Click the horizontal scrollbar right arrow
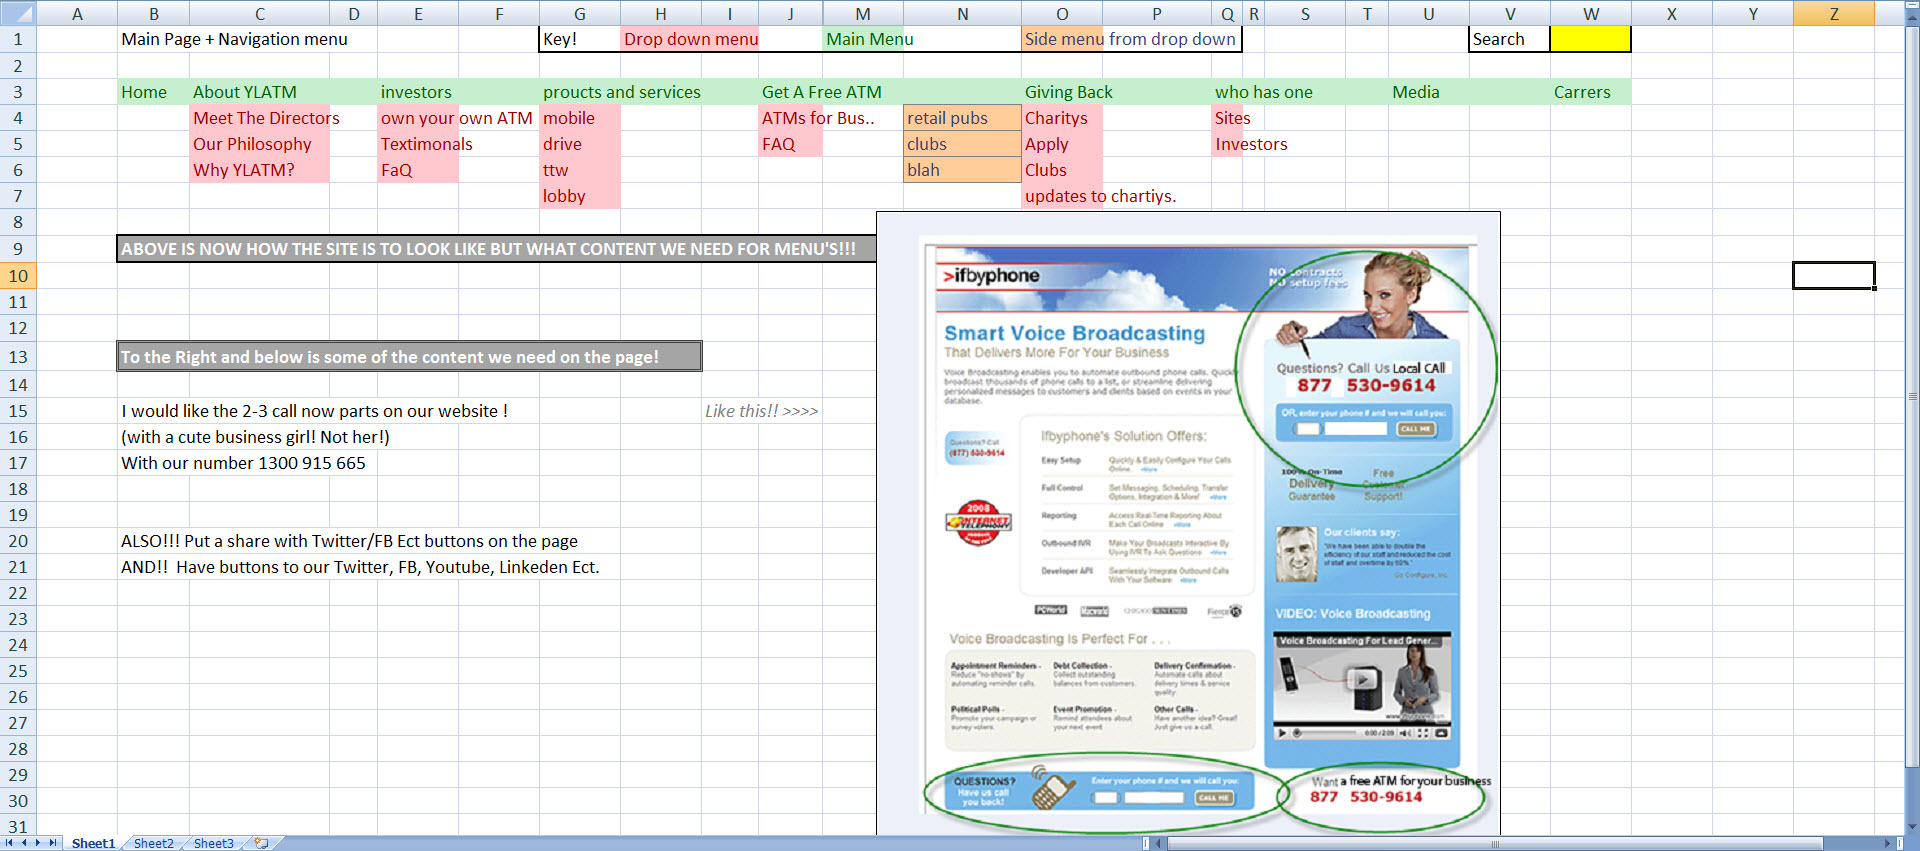 [1887, 844]
